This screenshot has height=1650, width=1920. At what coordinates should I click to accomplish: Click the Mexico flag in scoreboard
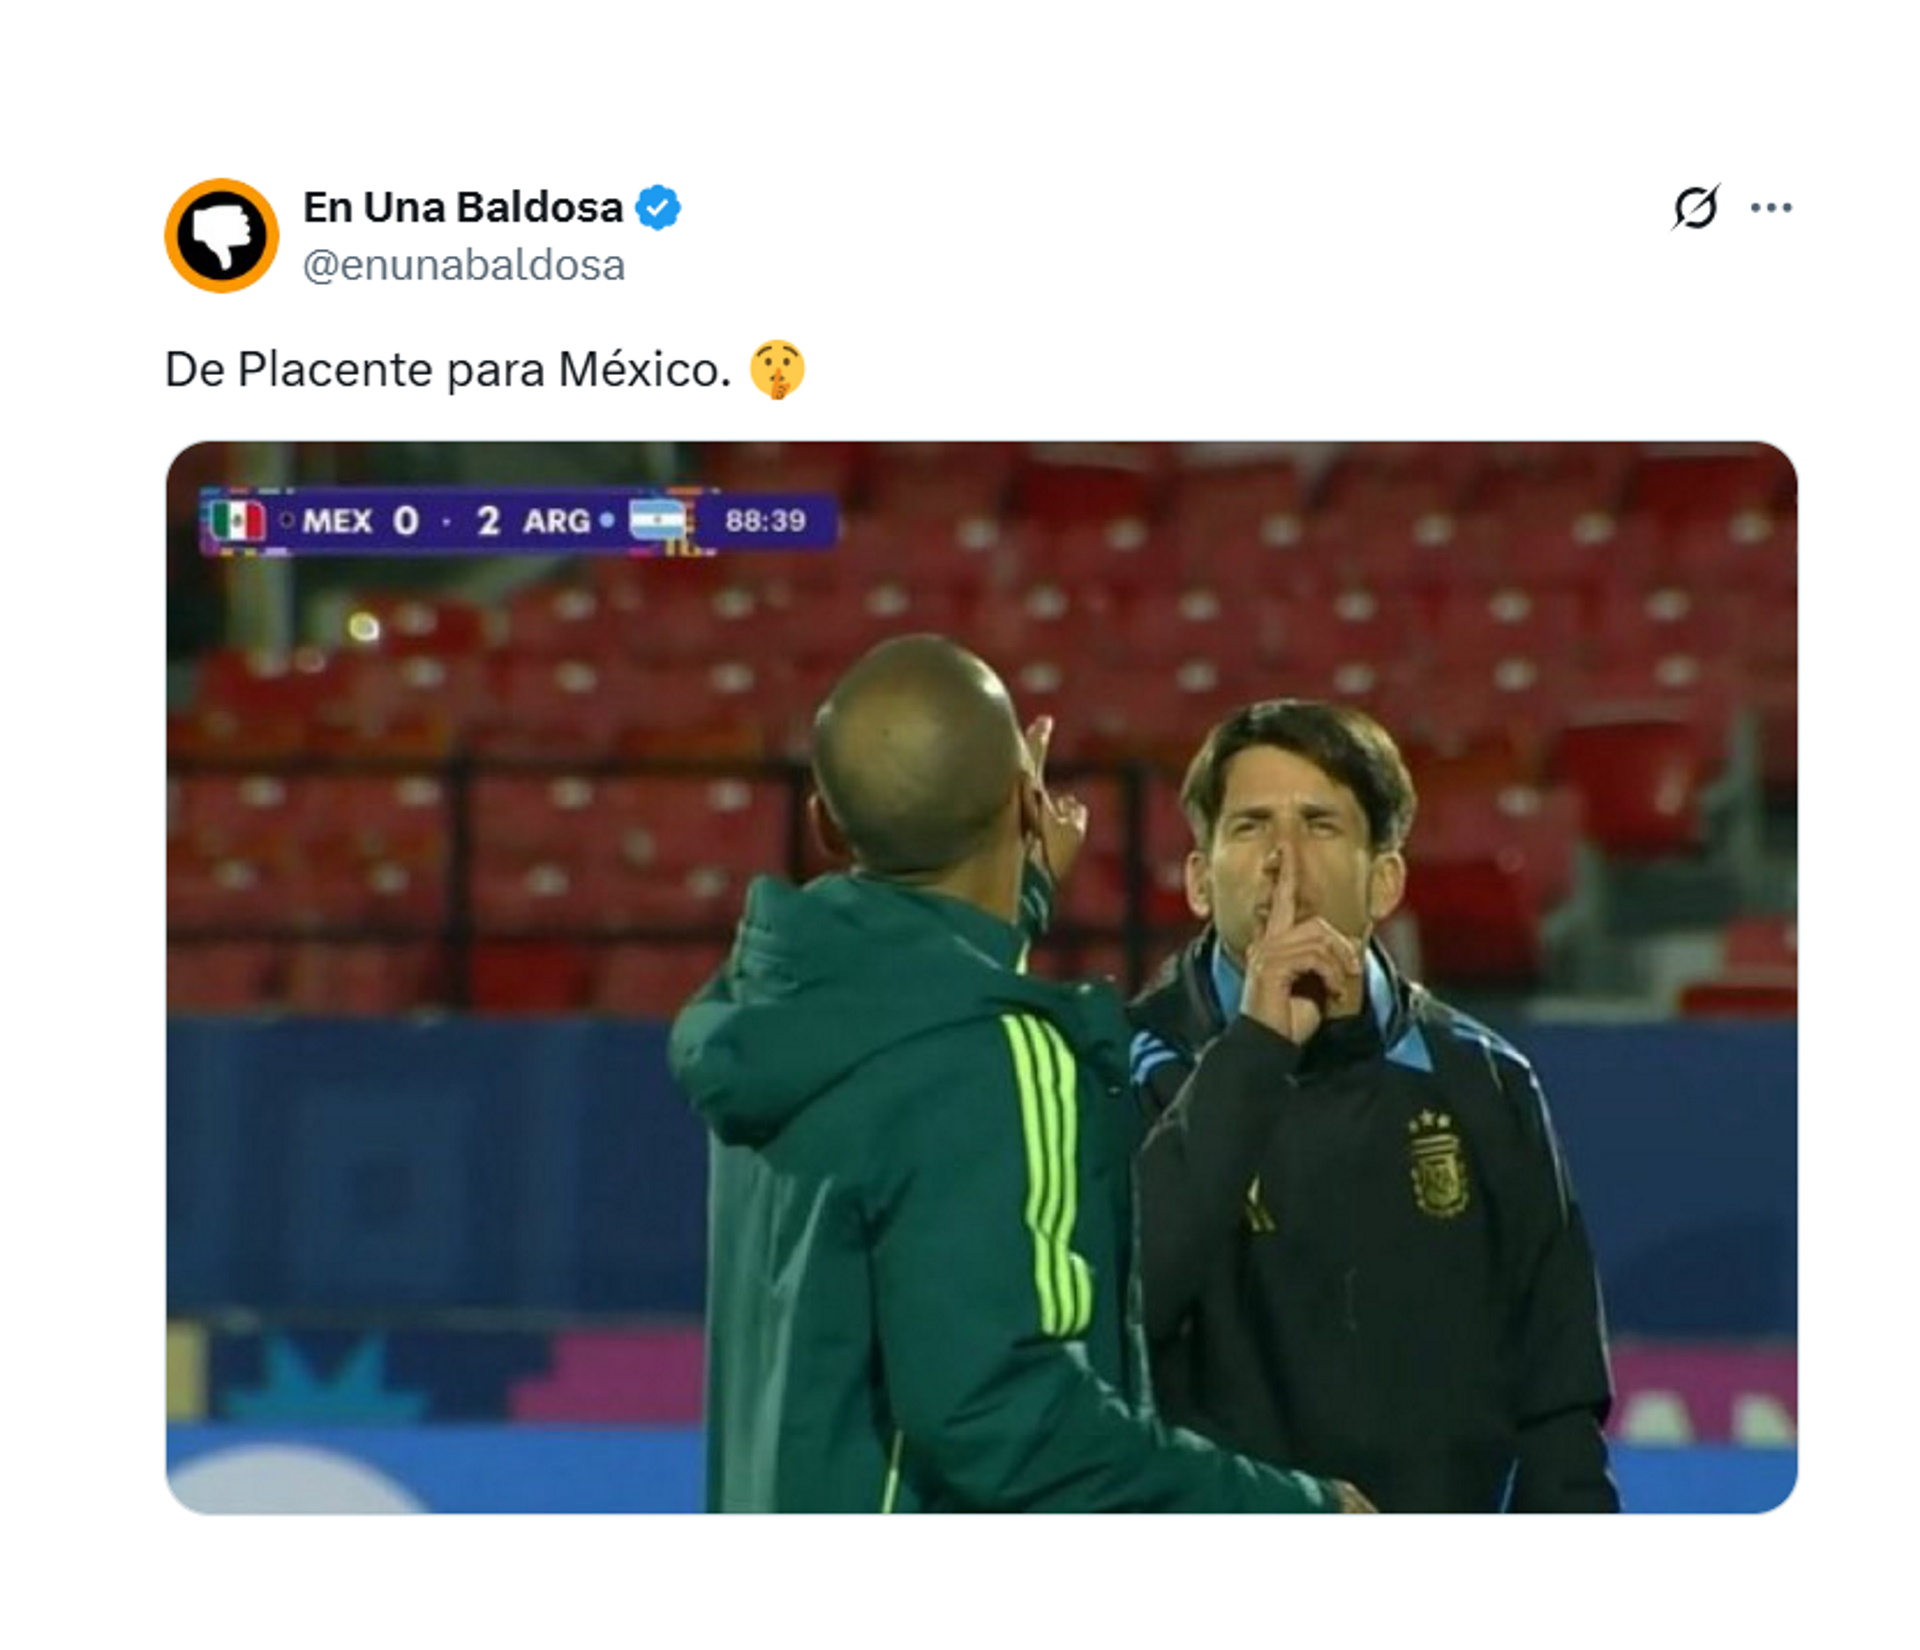238,521
